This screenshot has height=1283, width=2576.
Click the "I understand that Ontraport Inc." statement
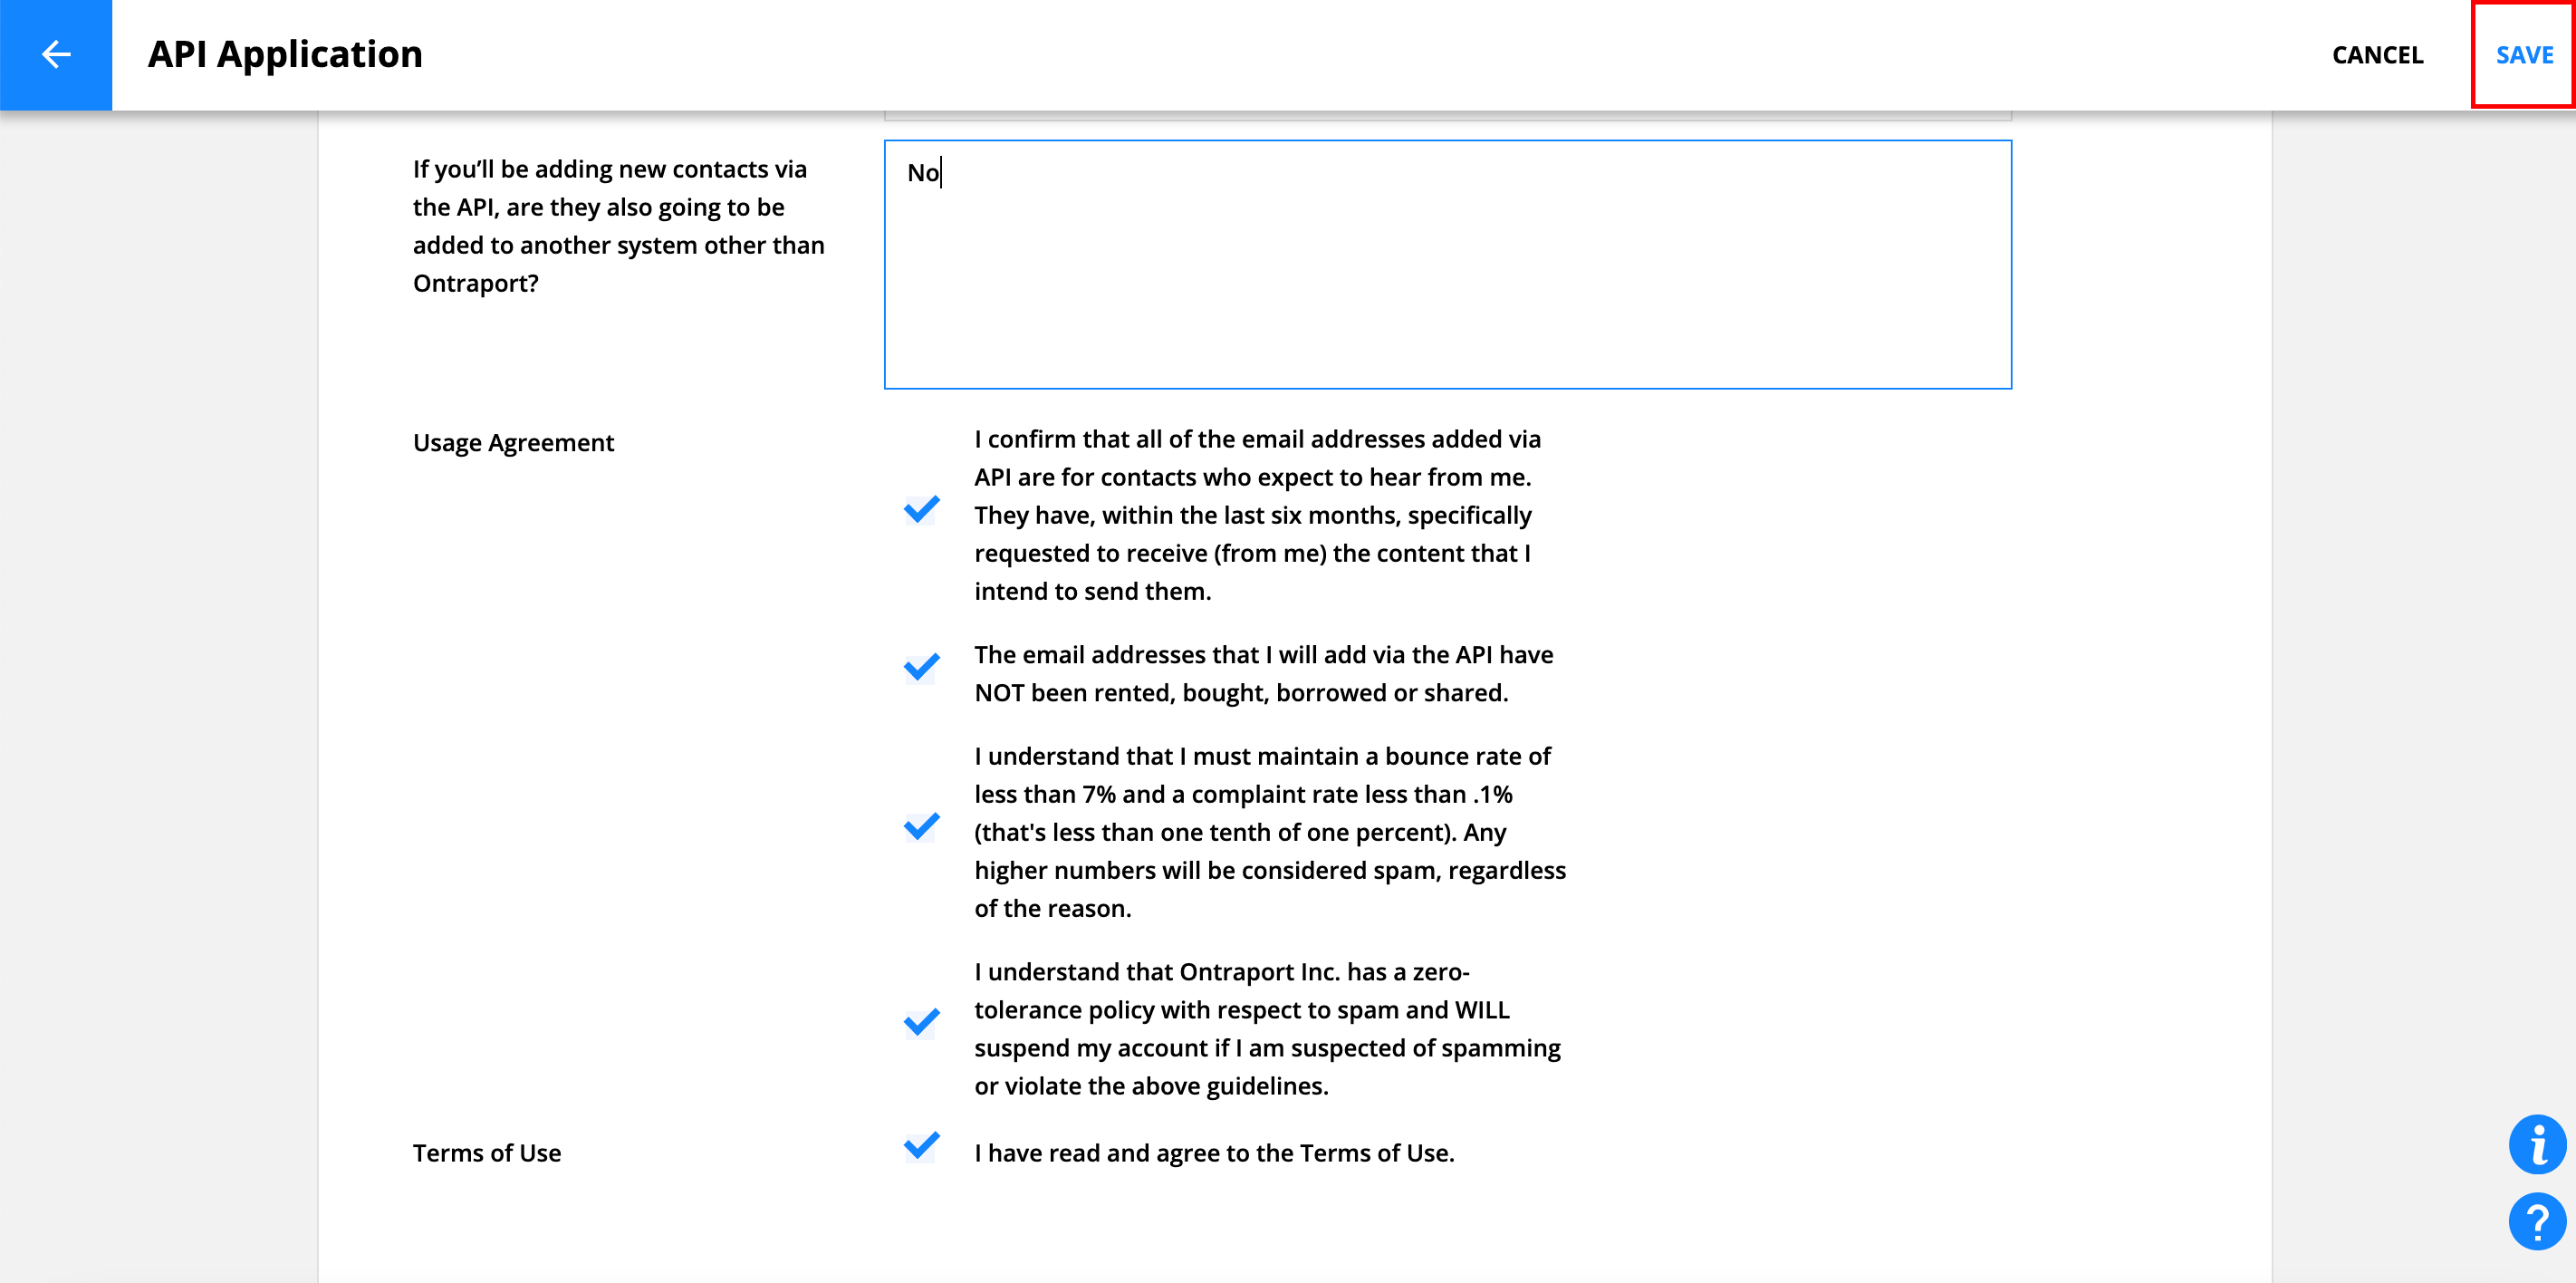1267,1029
